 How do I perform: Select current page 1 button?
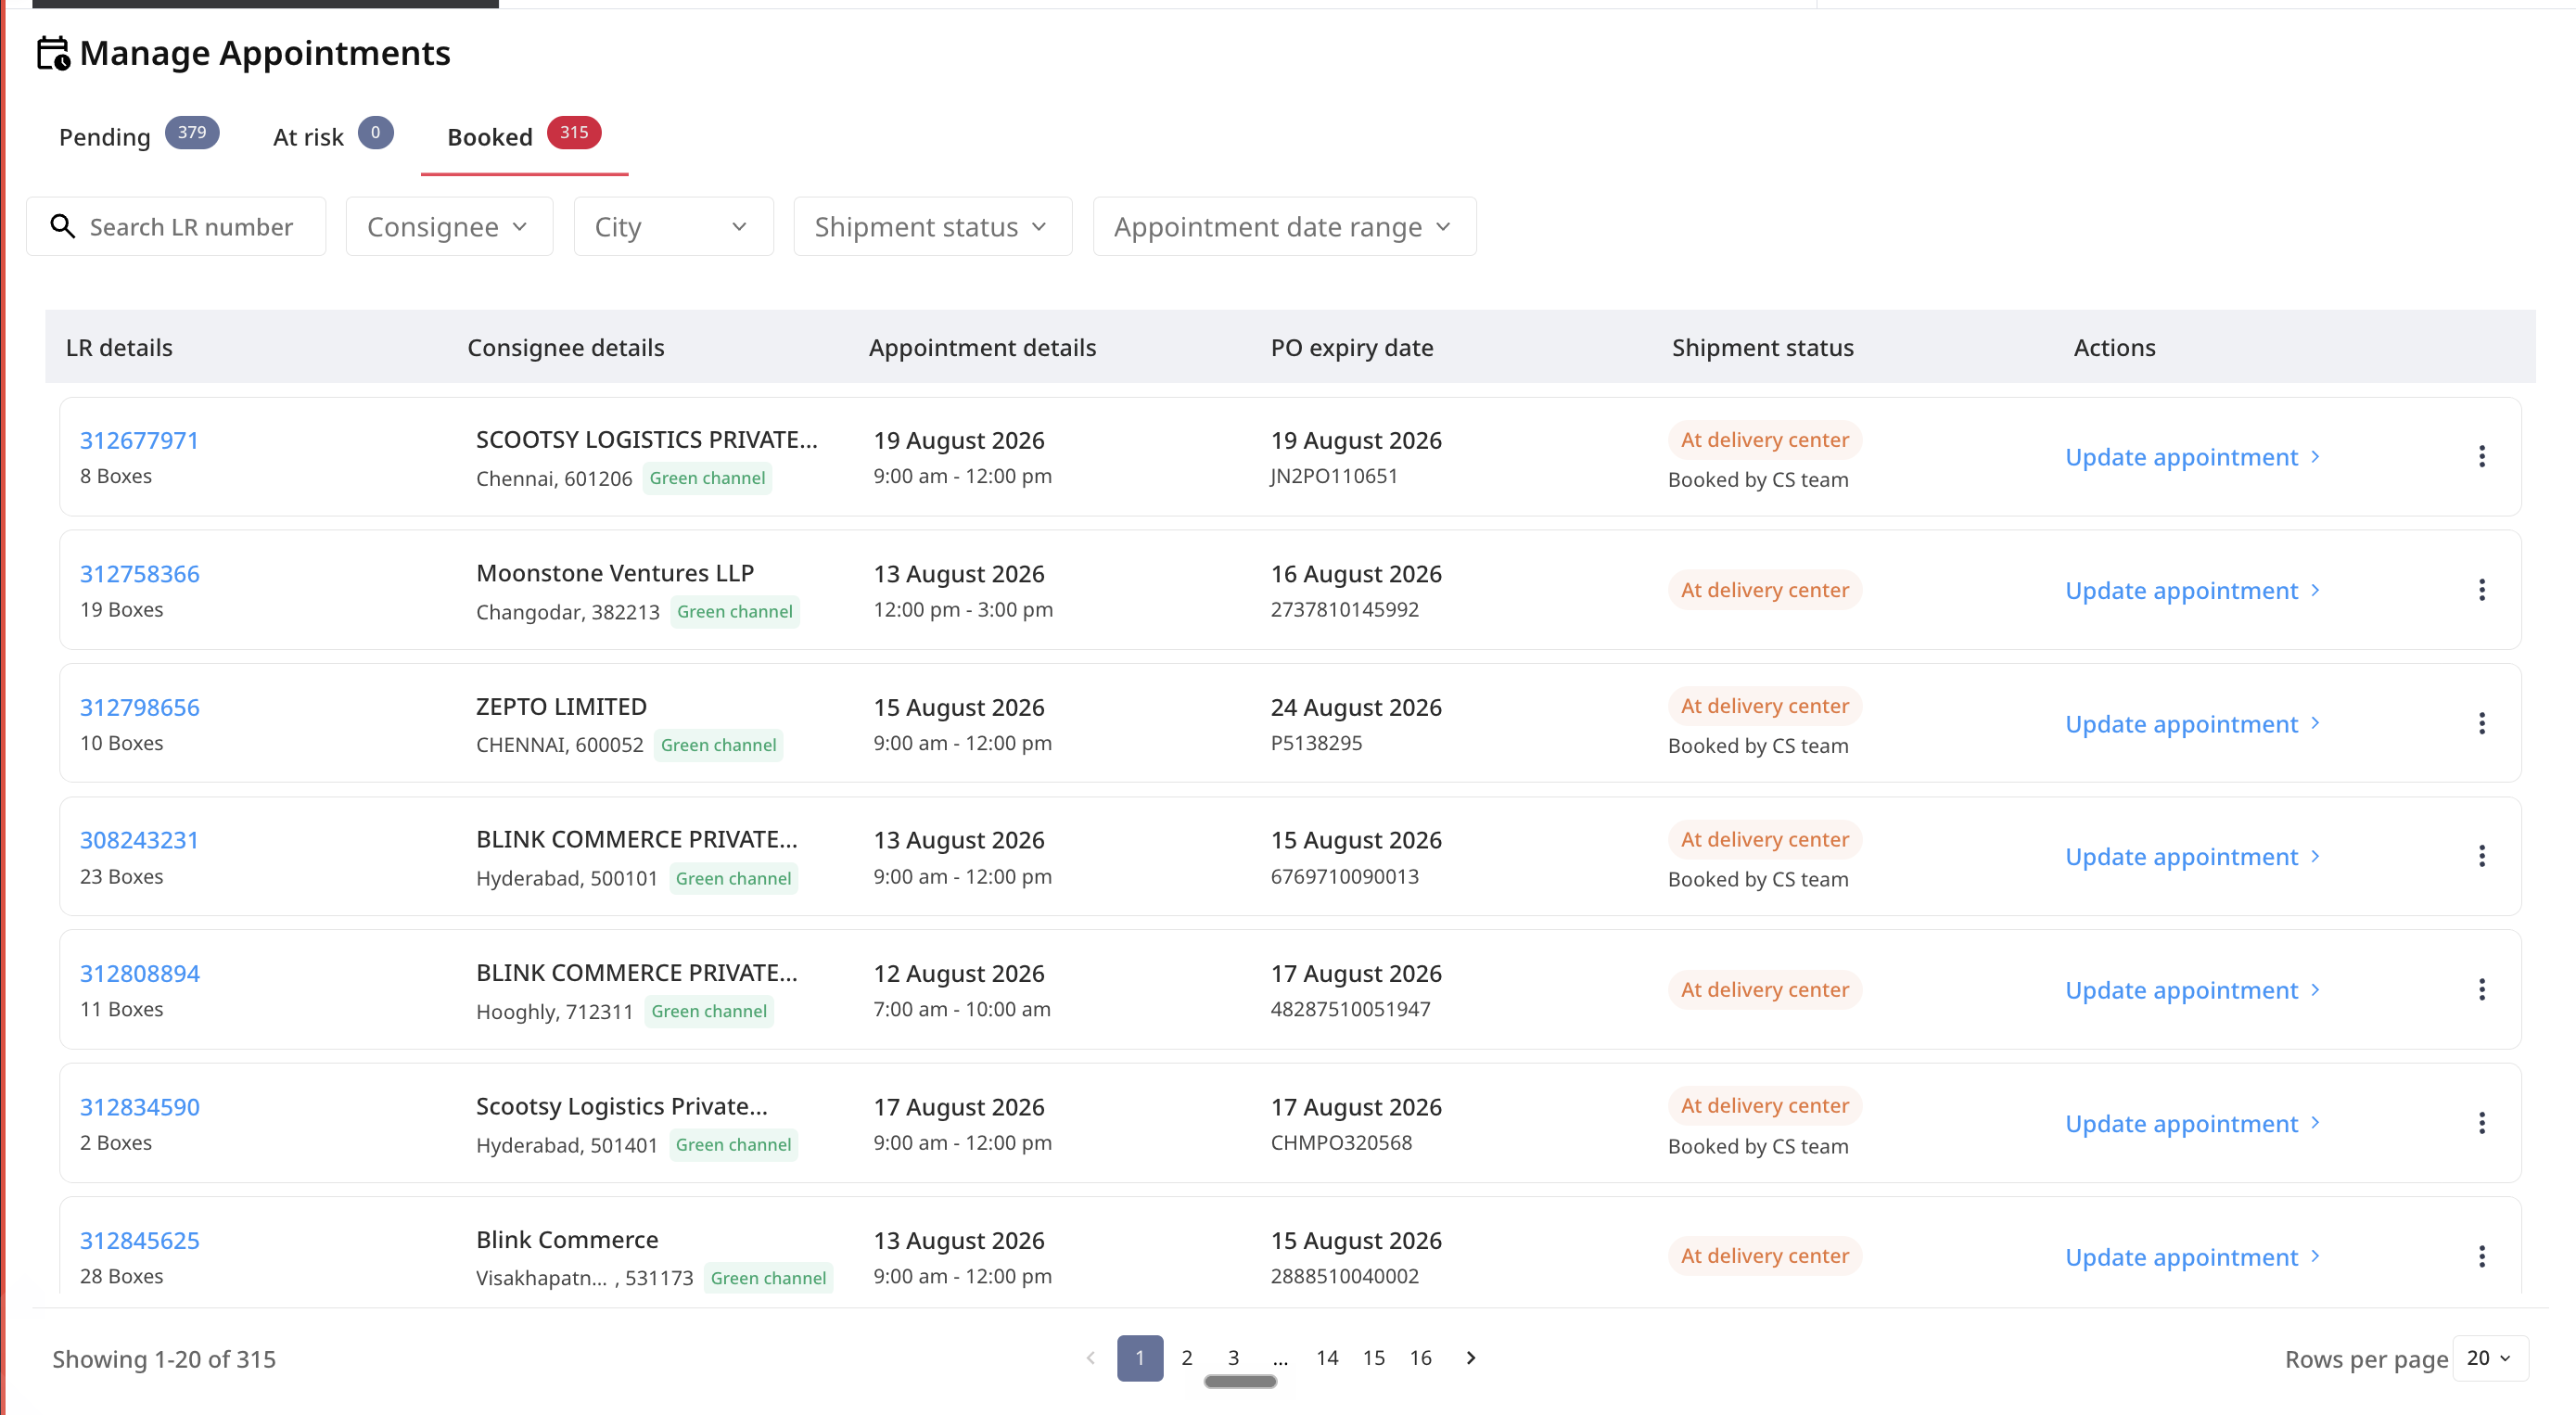pos(1140,1358)
